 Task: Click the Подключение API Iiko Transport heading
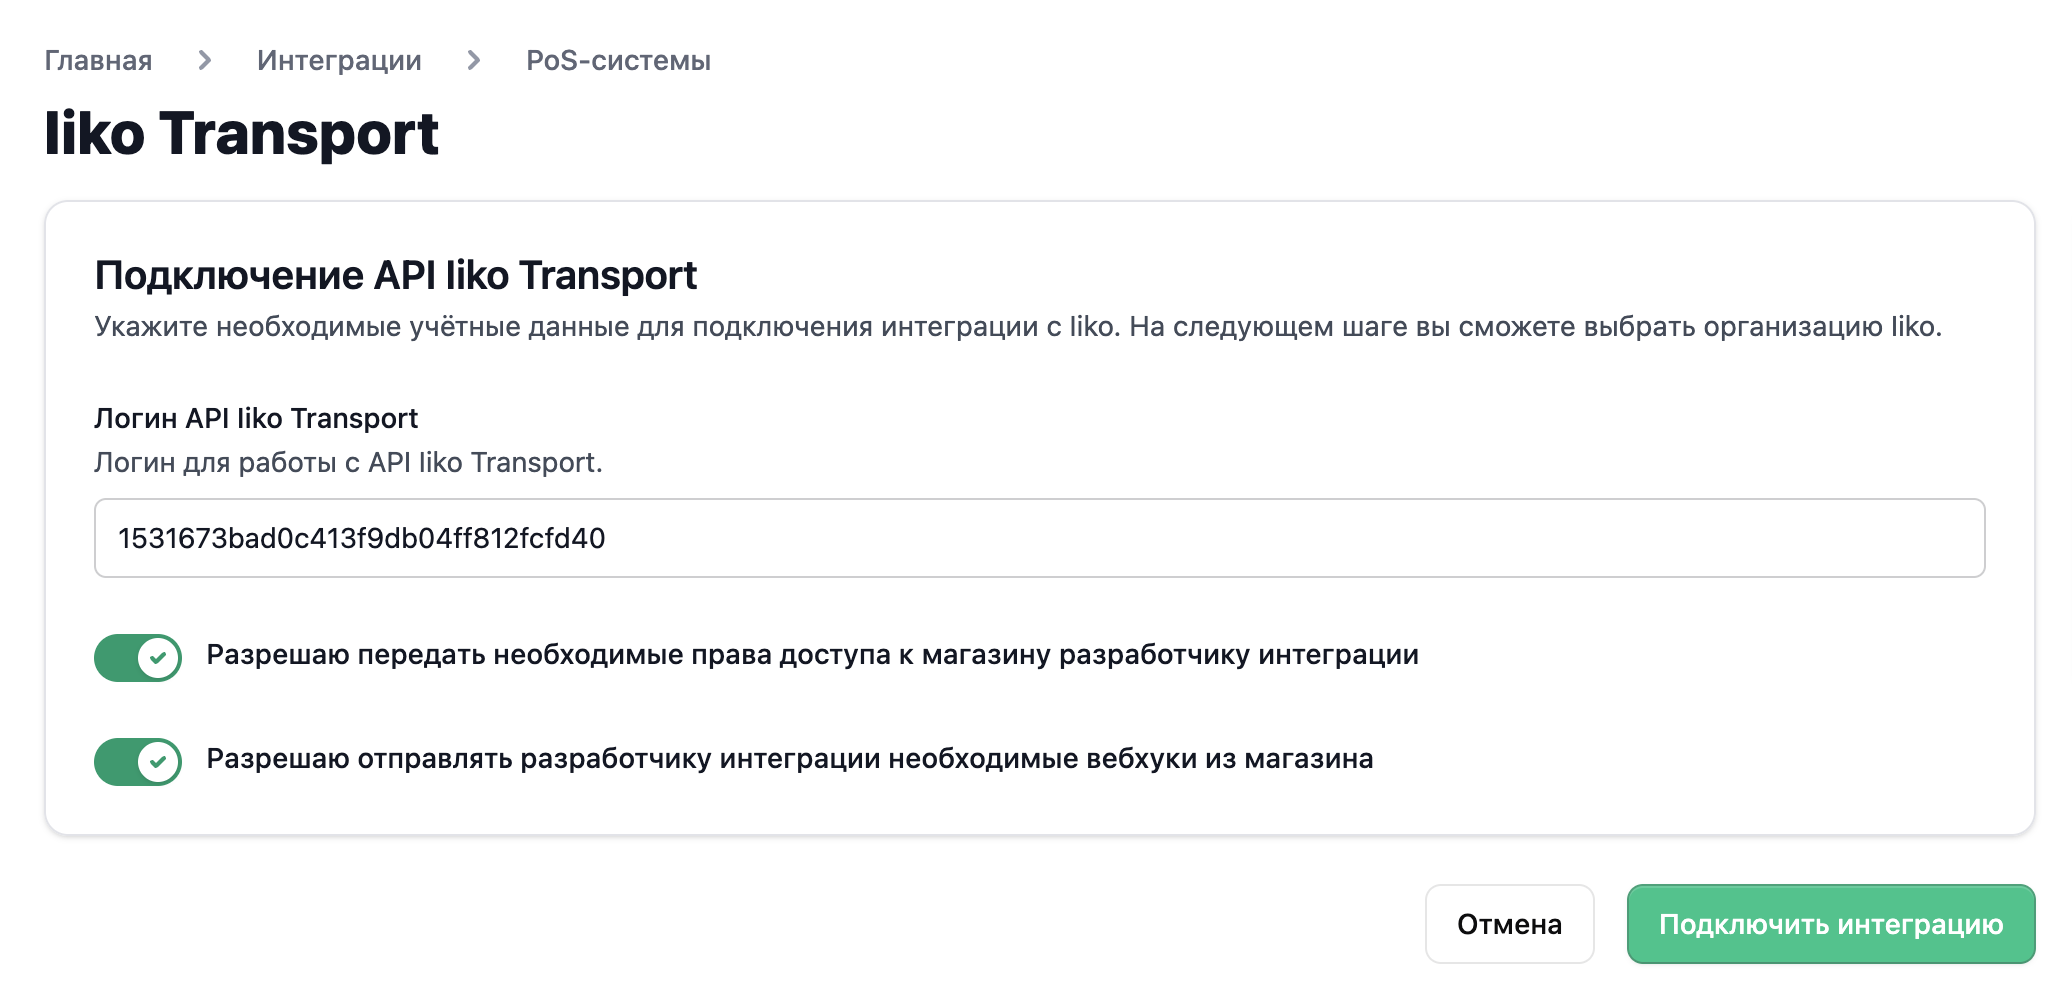395,276
